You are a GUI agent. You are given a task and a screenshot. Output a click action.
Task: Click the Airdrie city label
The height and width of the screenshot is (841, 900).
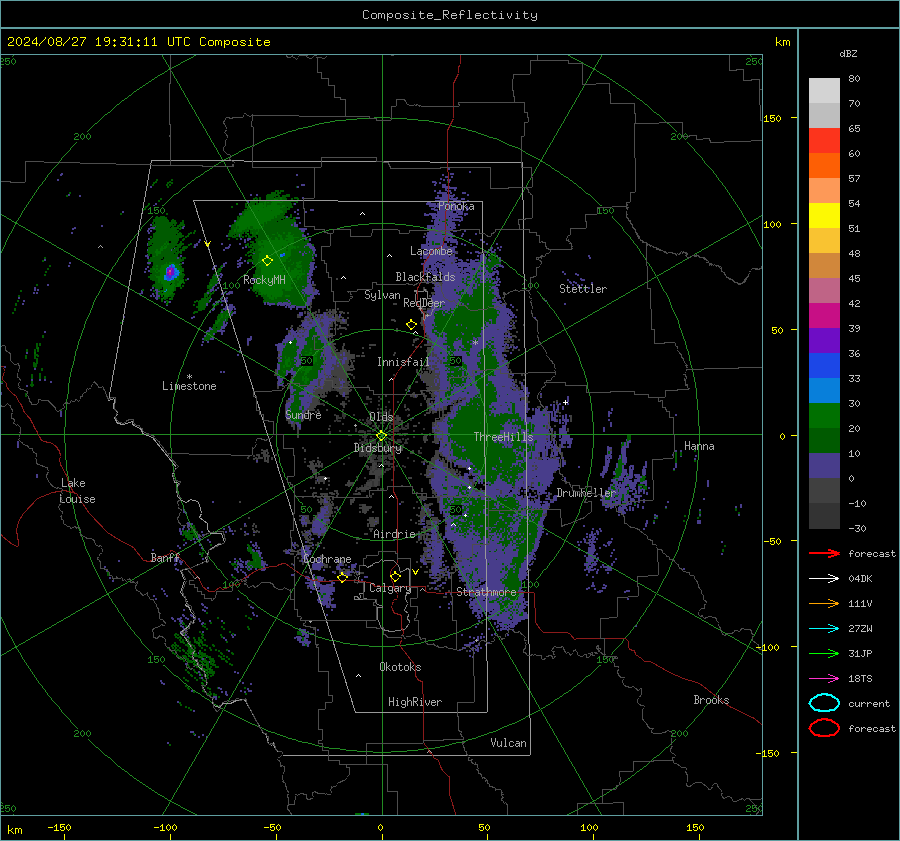point(394,534)
